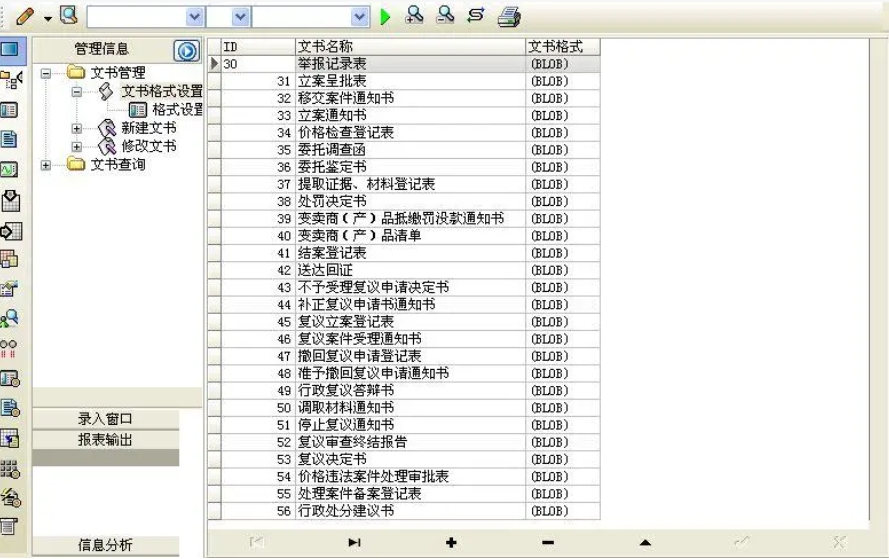Select 文书管理 folder in tree
The image size is (889, 559).
(x=118, y=73)
